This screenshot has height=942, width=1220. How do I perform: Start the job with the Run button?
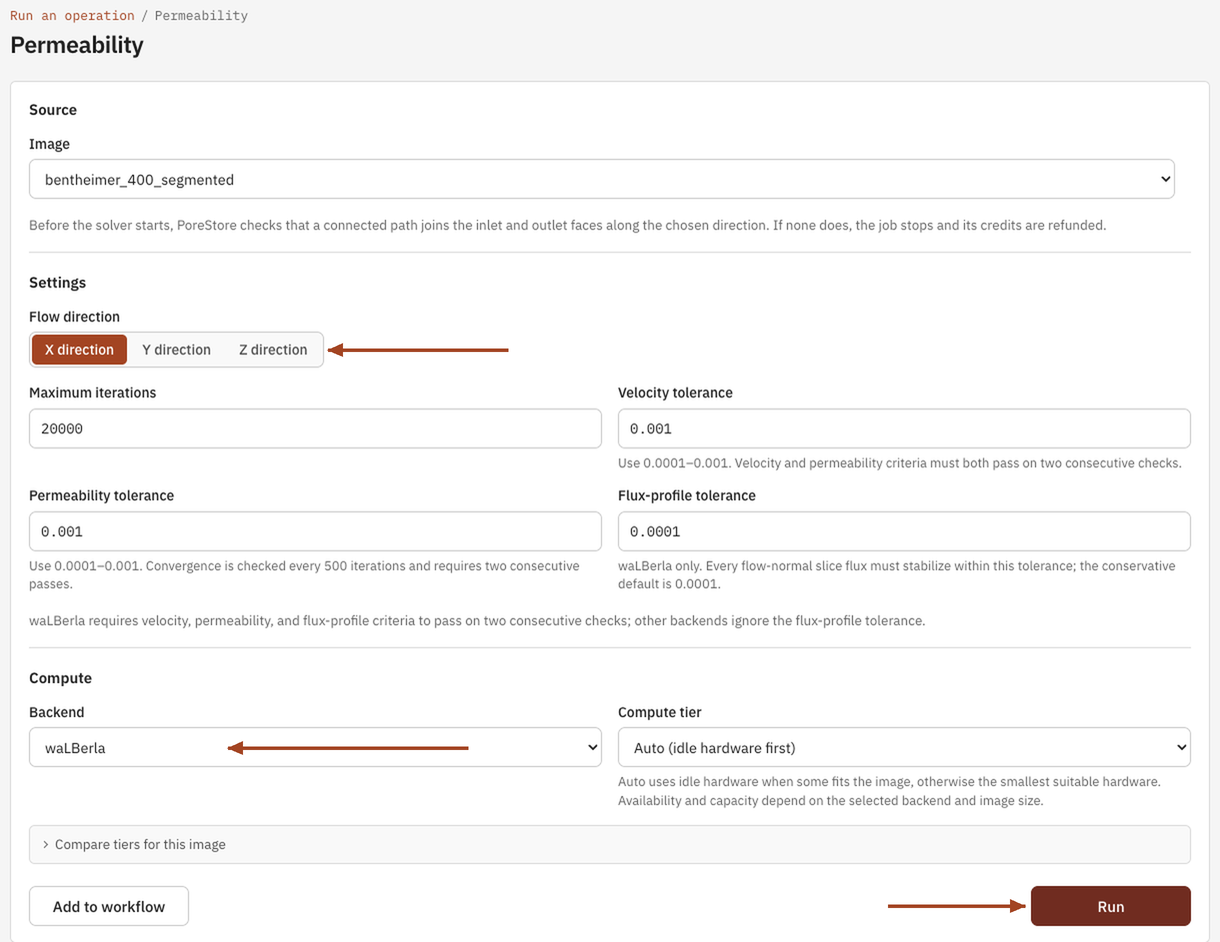pos(1111,906)
